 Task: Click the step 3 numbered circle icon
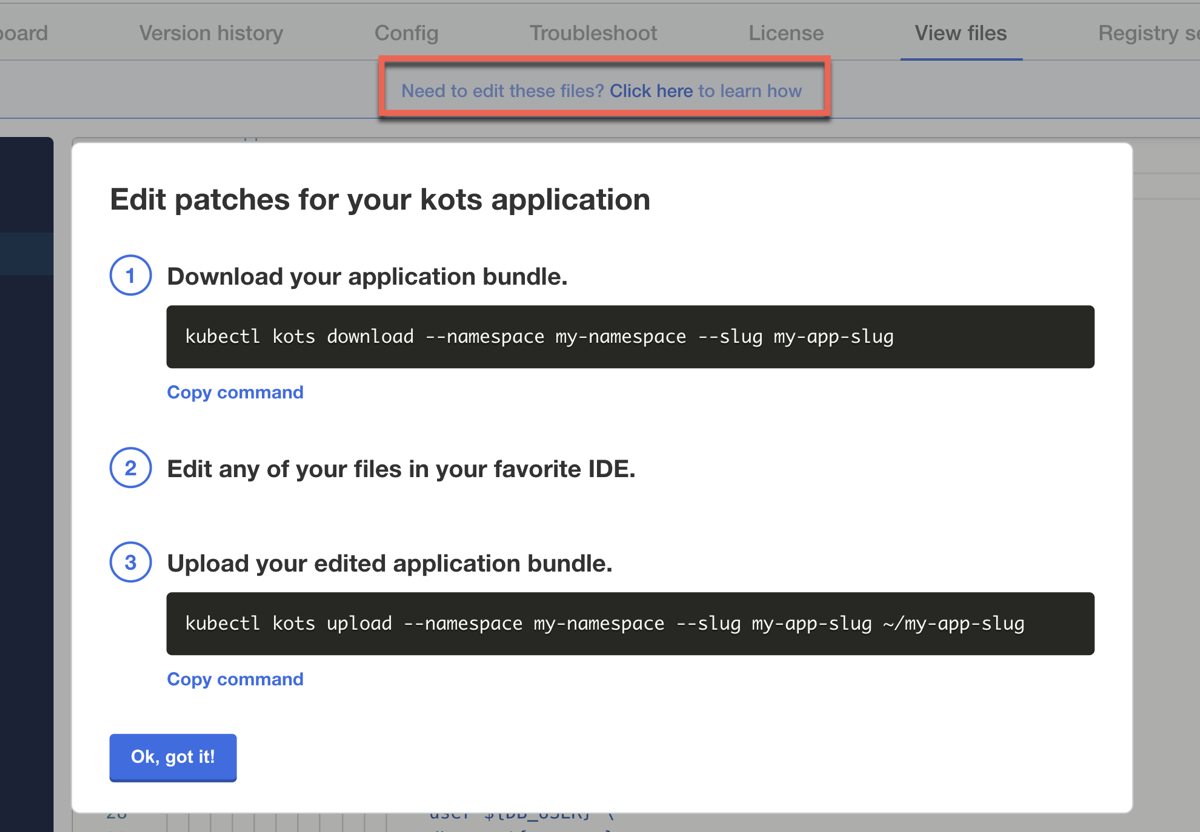(130, 562)
